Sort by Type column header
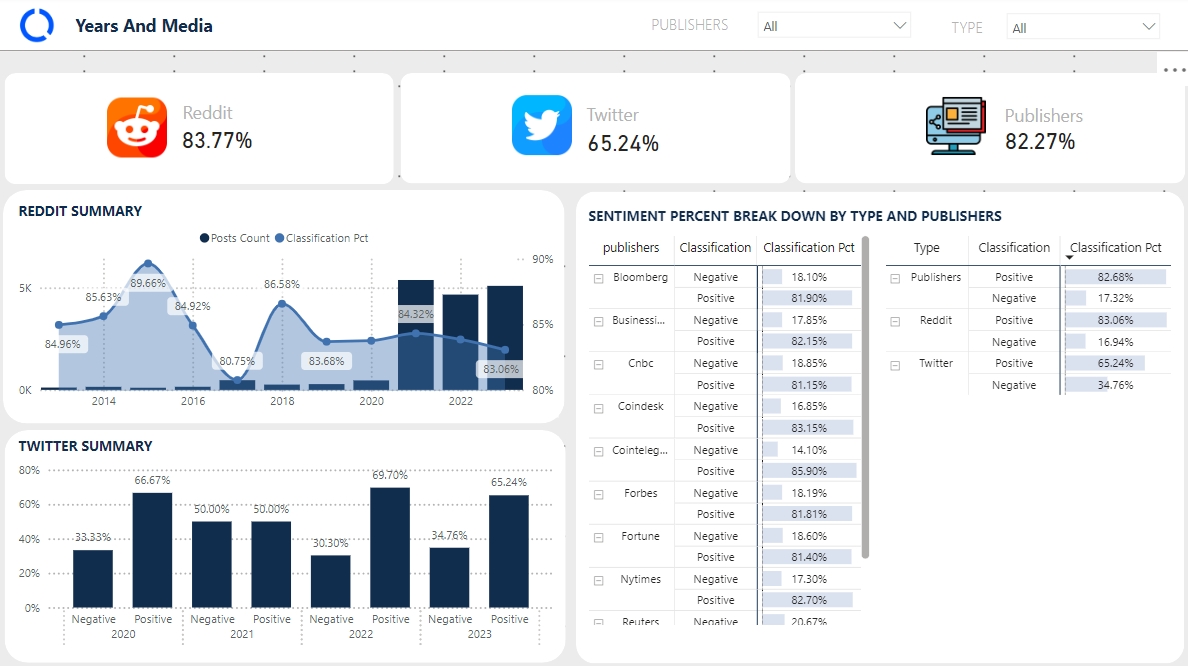The width and height of the screenshot is (1188, 666). (x=926, y=248)
